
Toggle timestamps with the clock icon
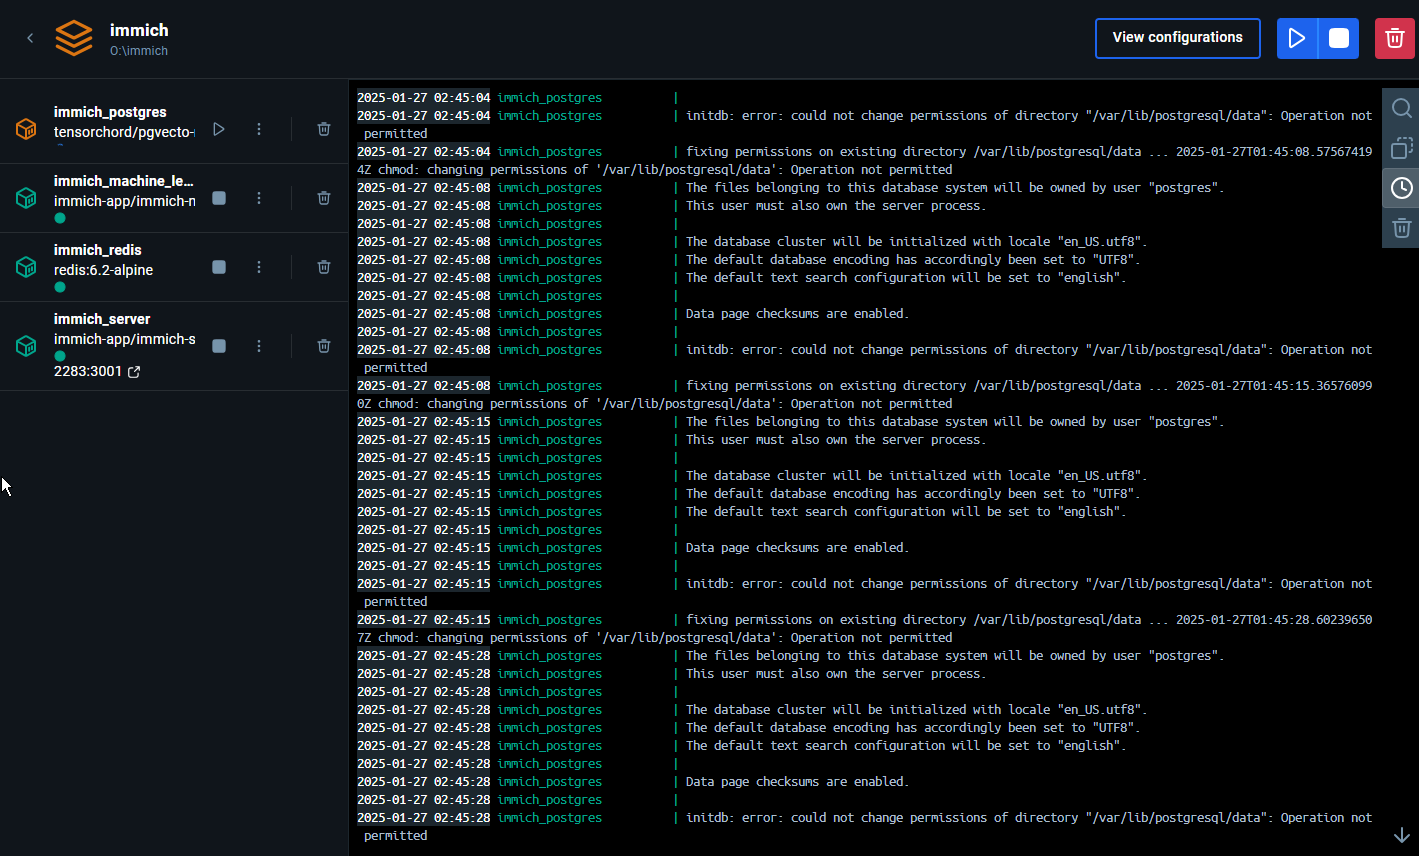click(x=1401, y=188)
